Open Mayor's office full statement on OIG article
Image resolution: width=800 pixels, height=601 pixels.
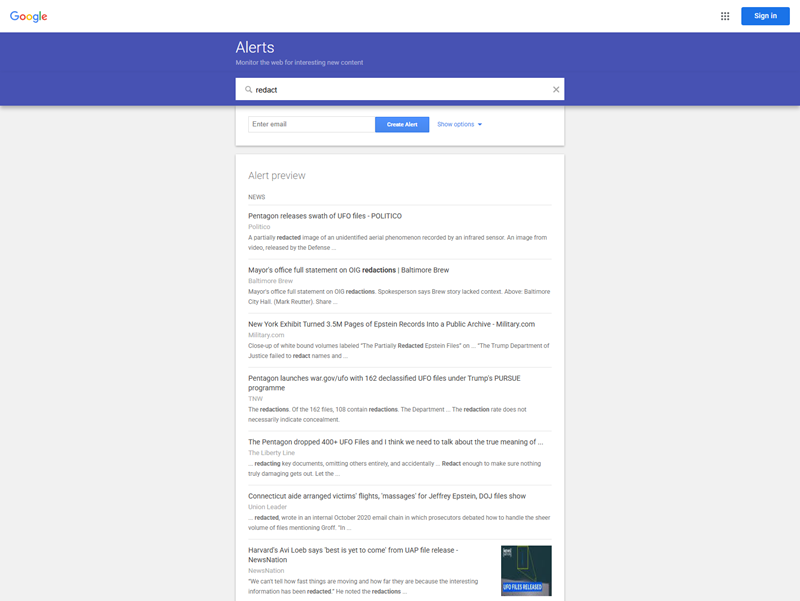[x=348, y=270]
